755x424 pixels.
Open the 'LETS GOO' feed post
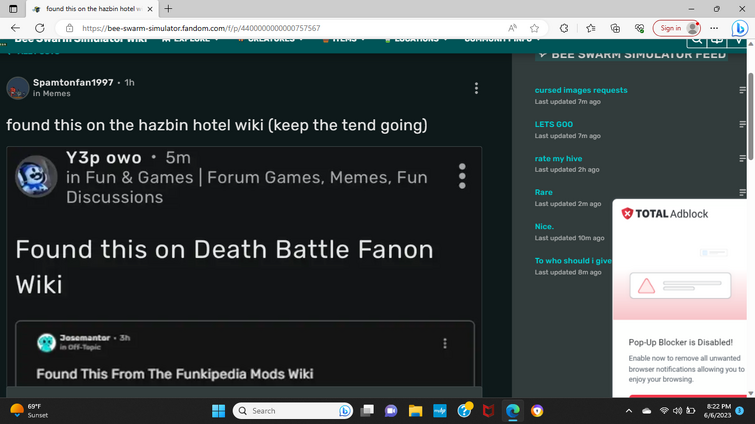[554, 124]
